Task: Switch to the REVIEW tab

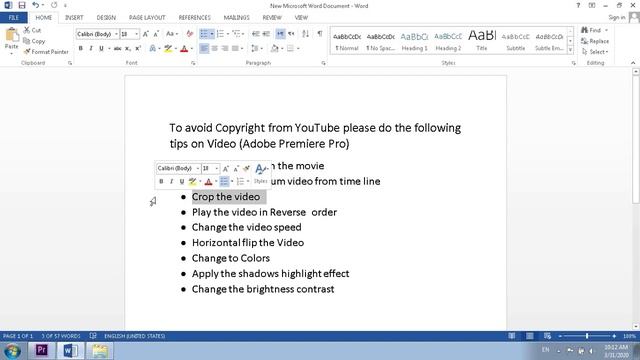Action: [272, 18]
